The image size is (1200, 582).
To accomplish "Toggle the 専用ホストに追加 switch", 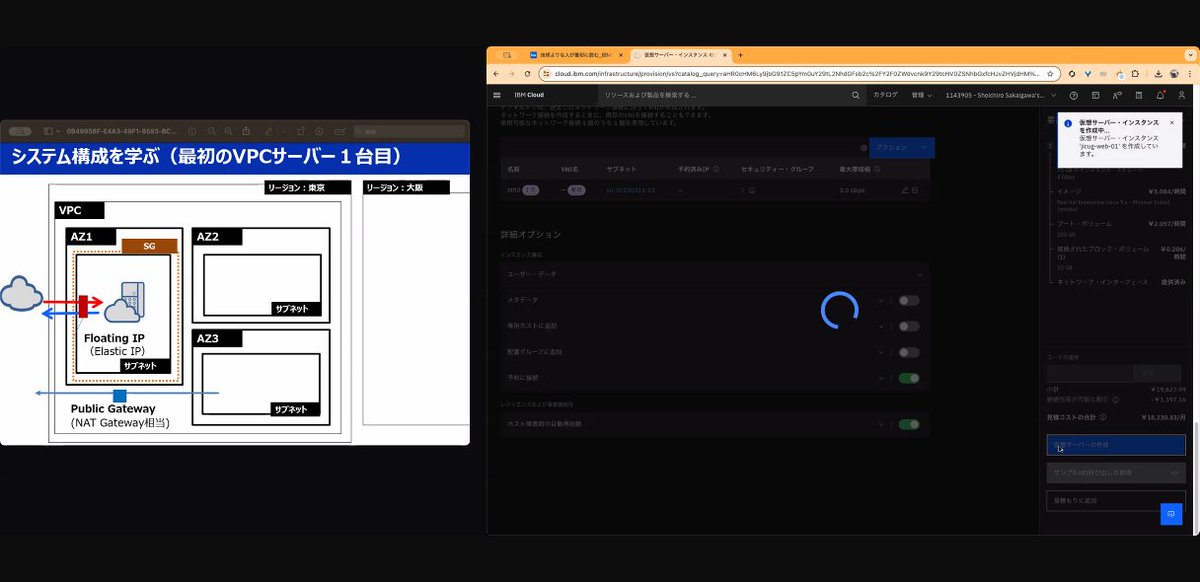I will [x=908, y=326].
